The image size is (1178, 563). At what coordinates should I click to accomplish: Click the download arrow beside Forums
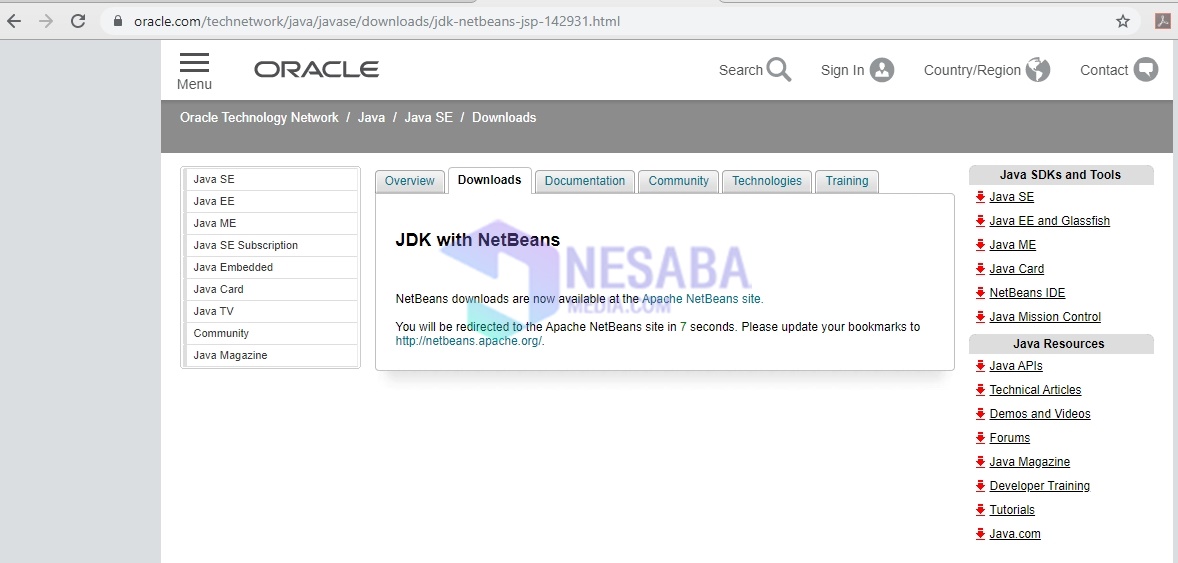[980, 438]
